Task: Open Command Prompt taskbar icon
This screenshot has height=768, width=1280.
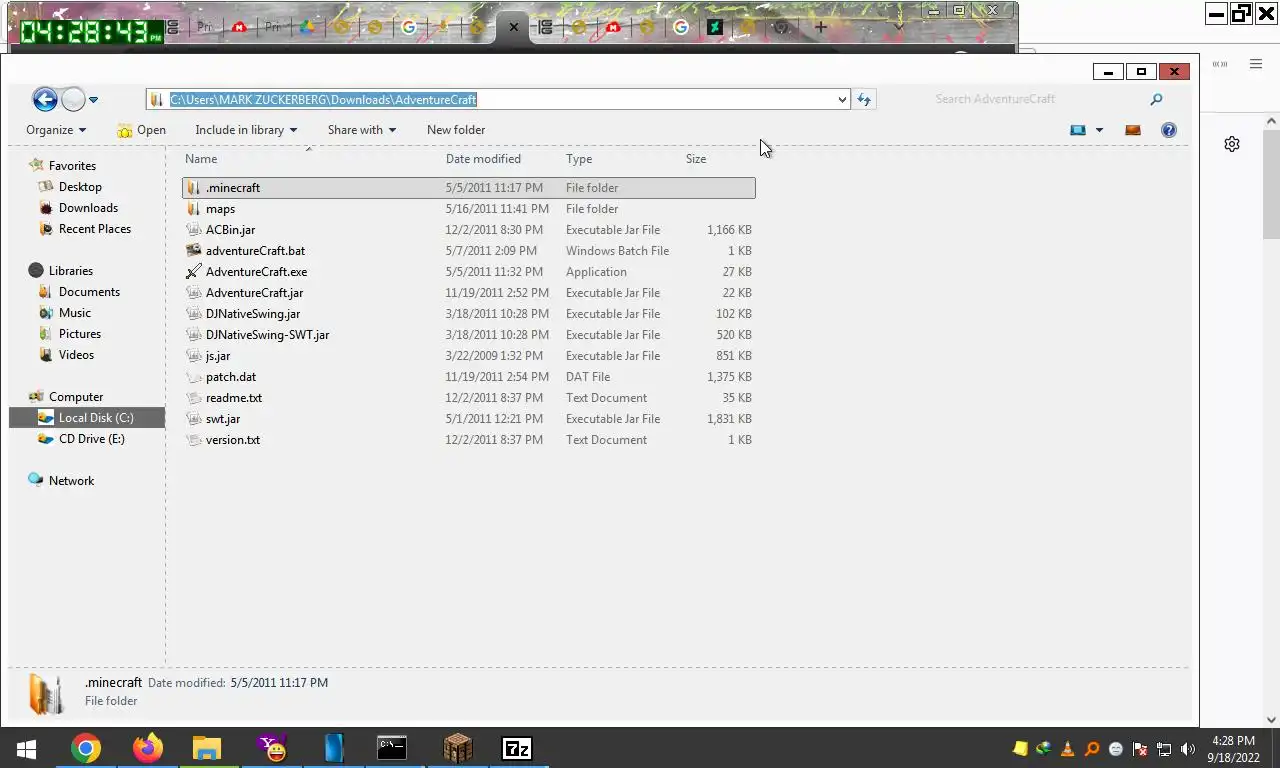Action: [x=392, y=749]
